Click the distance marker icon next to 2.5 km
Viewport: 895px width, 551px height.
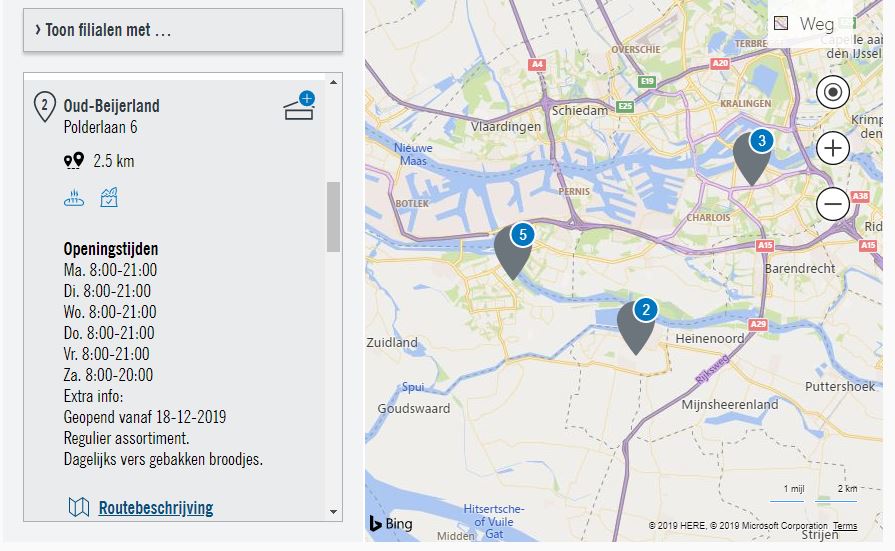(x=74, y=160)
